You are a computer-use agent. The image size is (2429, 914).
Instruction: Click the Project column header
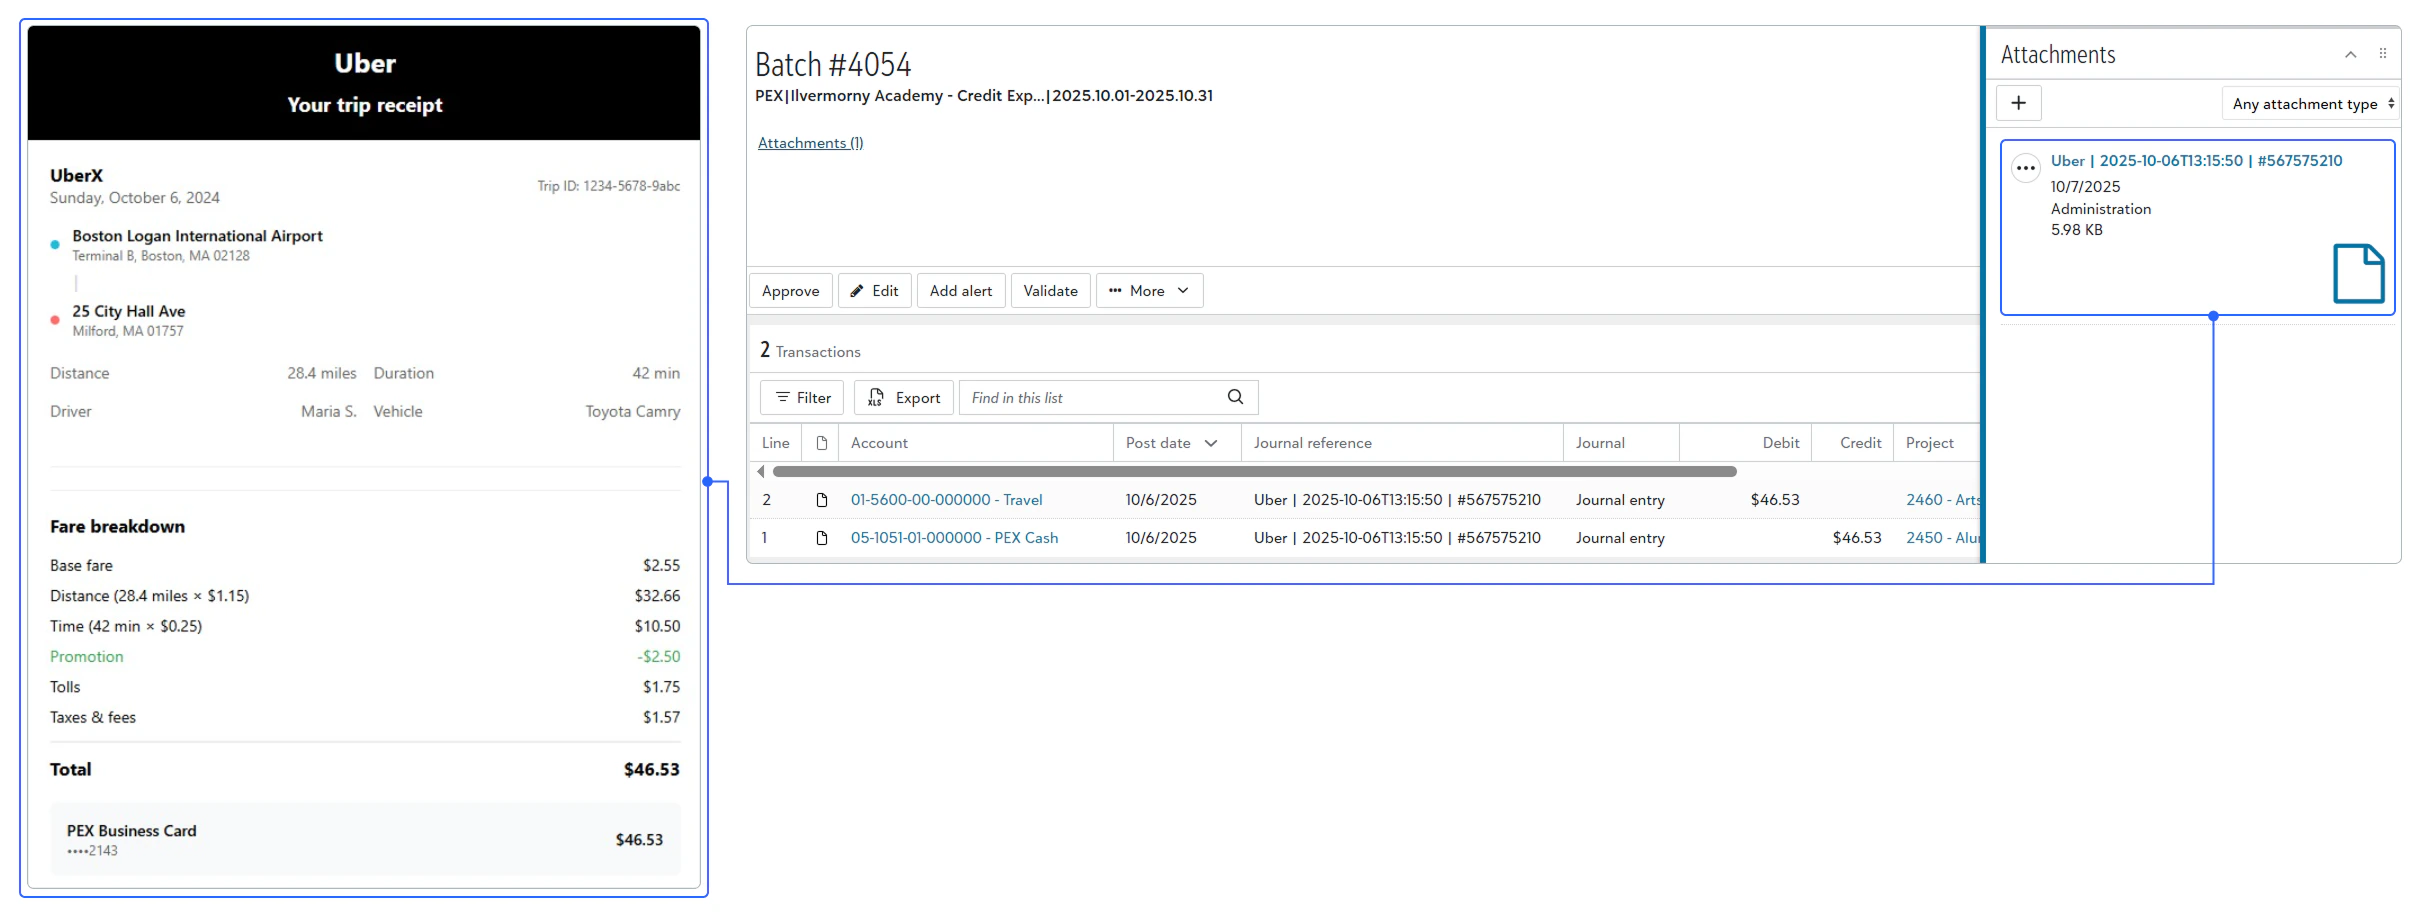tap(1936, 443)
